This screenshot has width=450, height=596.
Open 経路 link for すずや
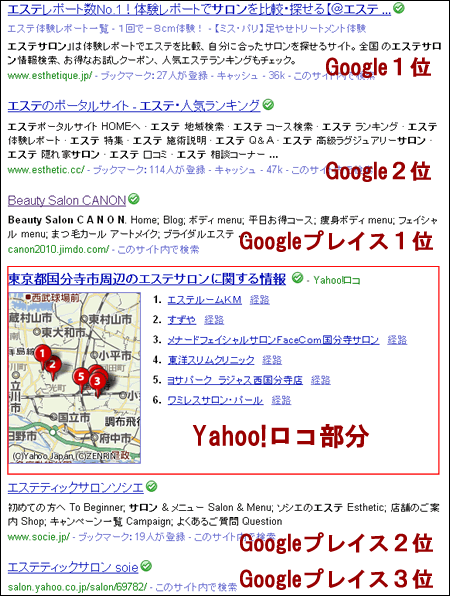tap(214, 320)
